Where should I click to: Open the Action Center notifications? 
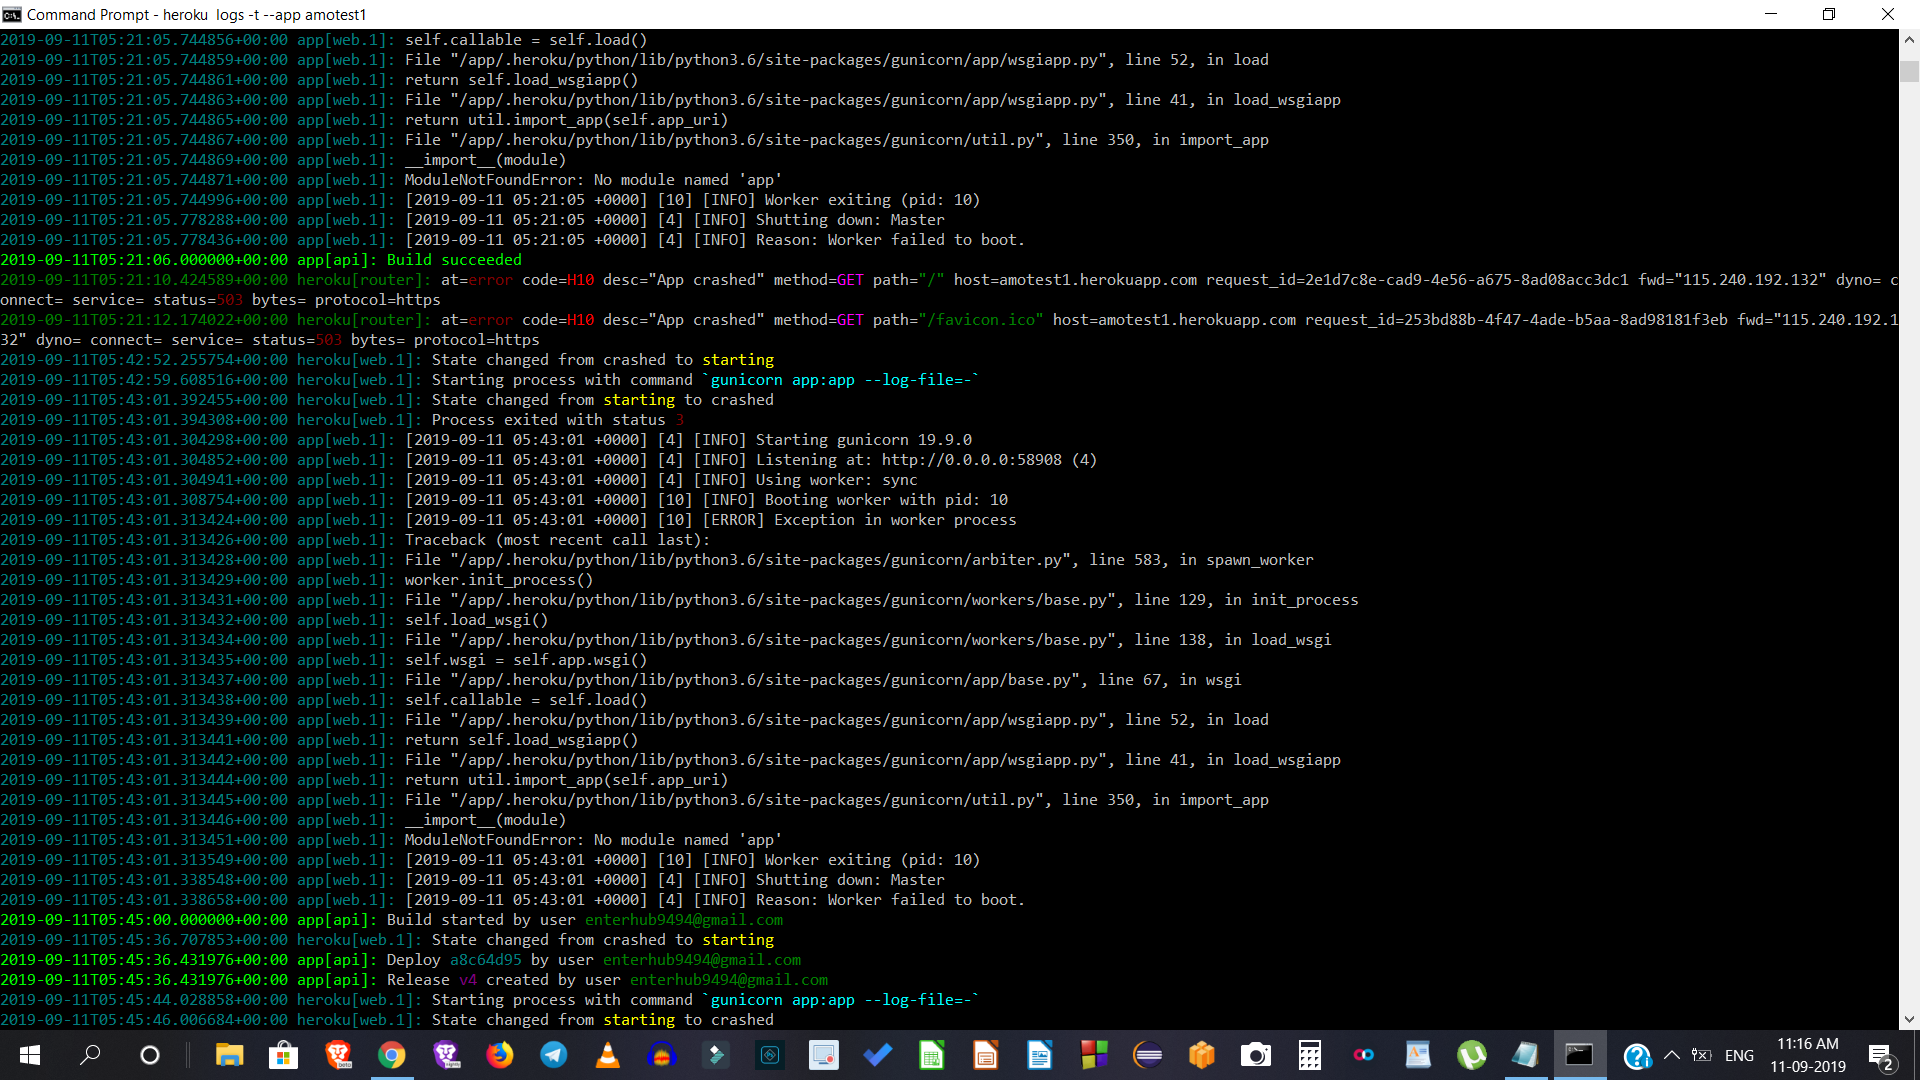[1881, 1055]
